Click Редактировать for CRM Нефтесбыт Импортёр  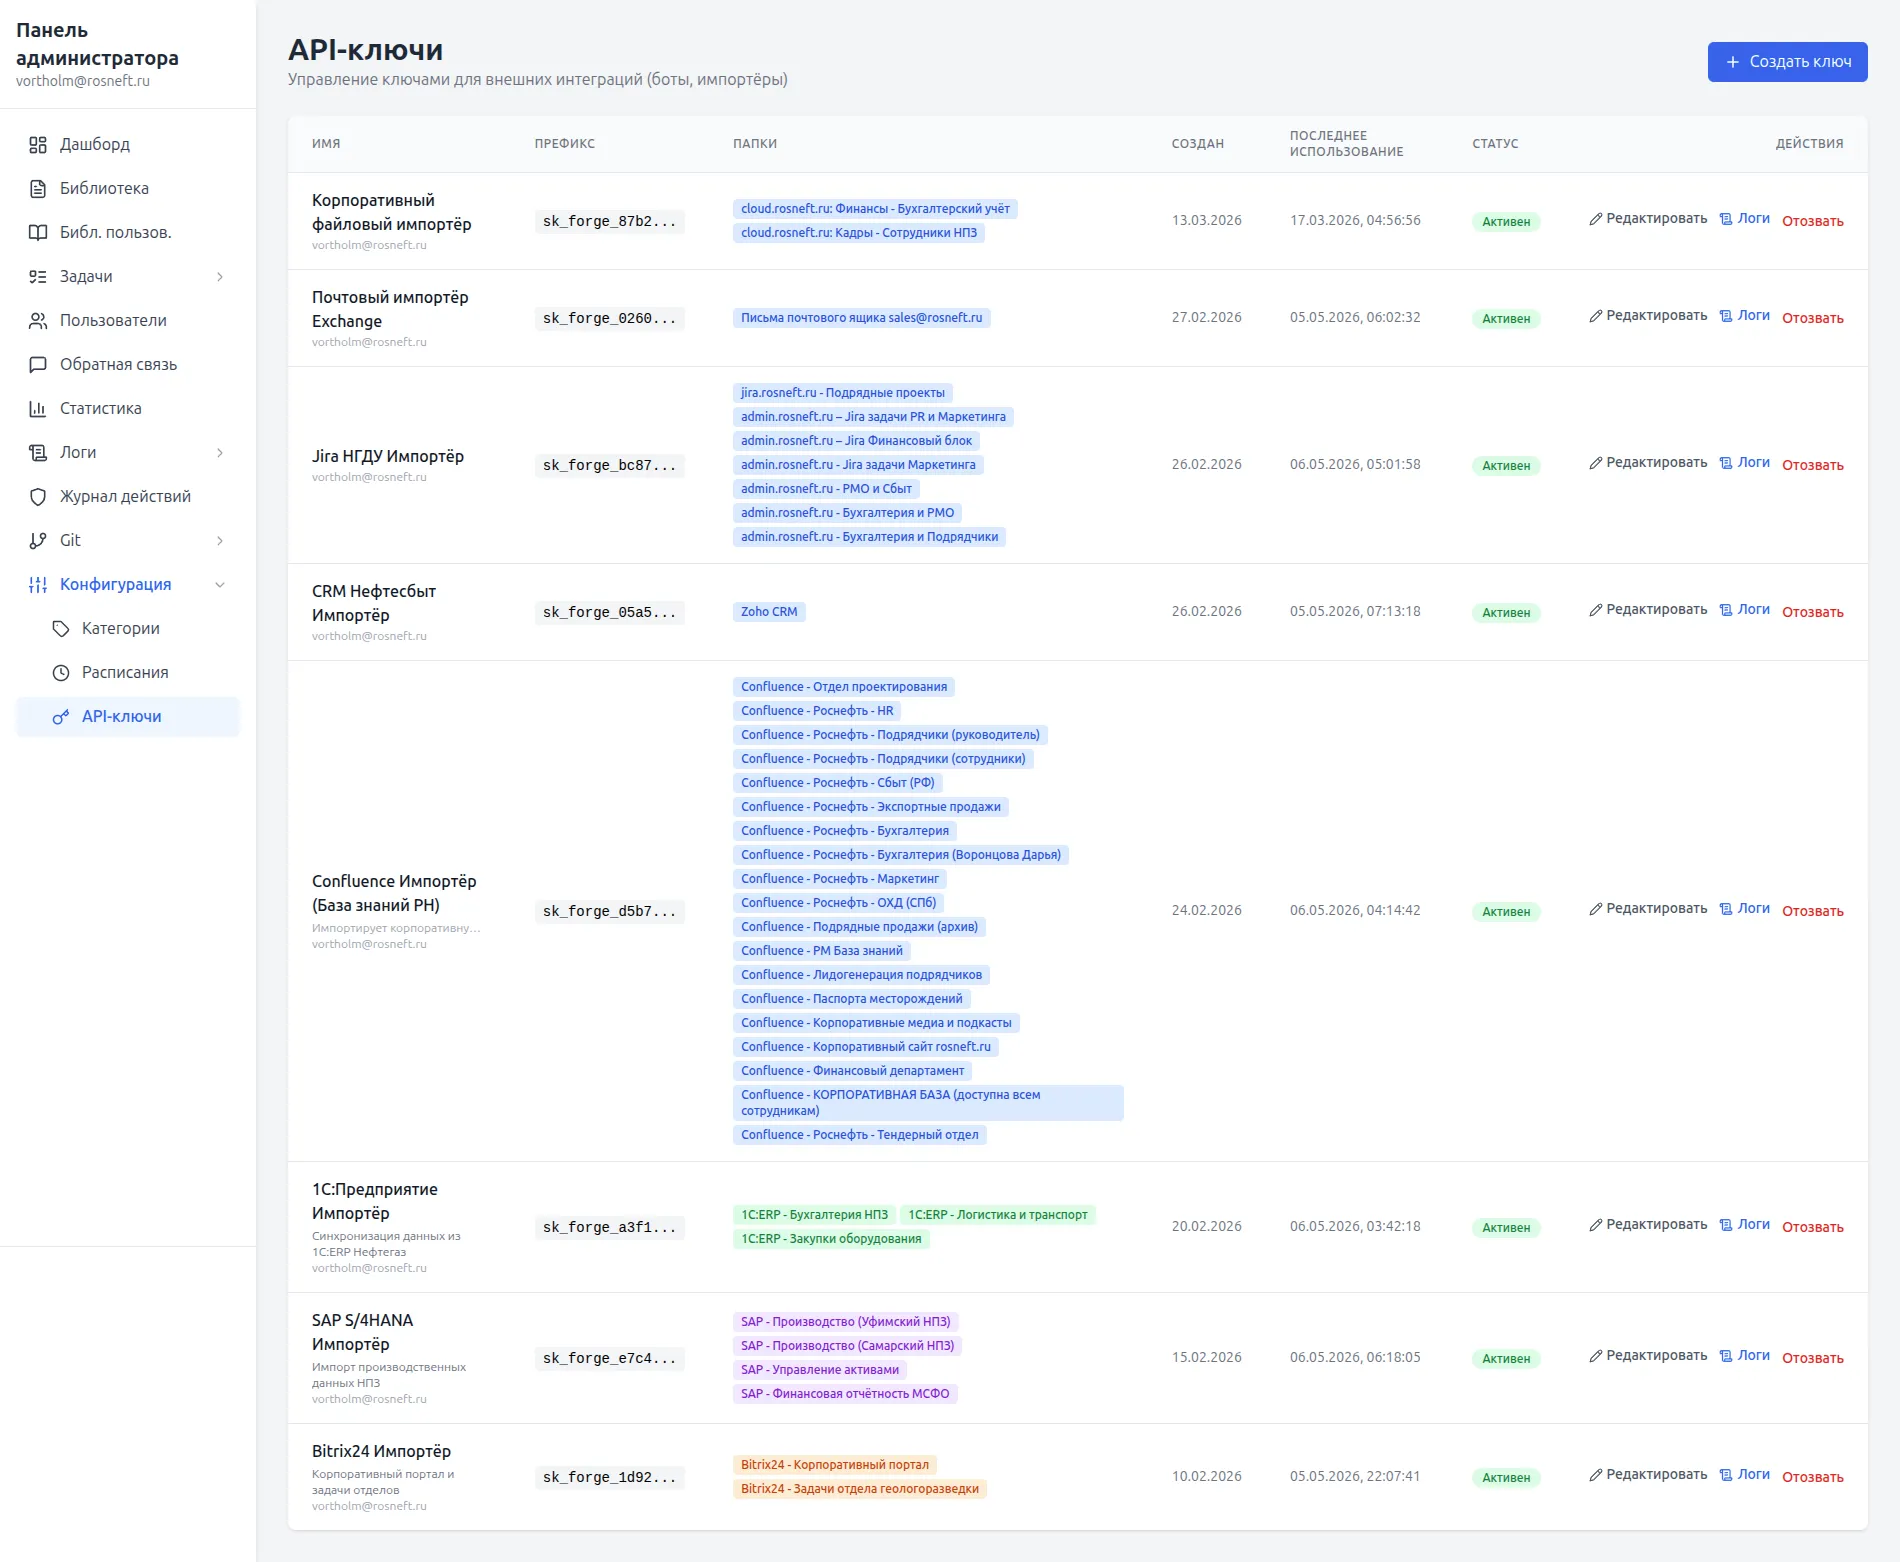click(1648, 610)
